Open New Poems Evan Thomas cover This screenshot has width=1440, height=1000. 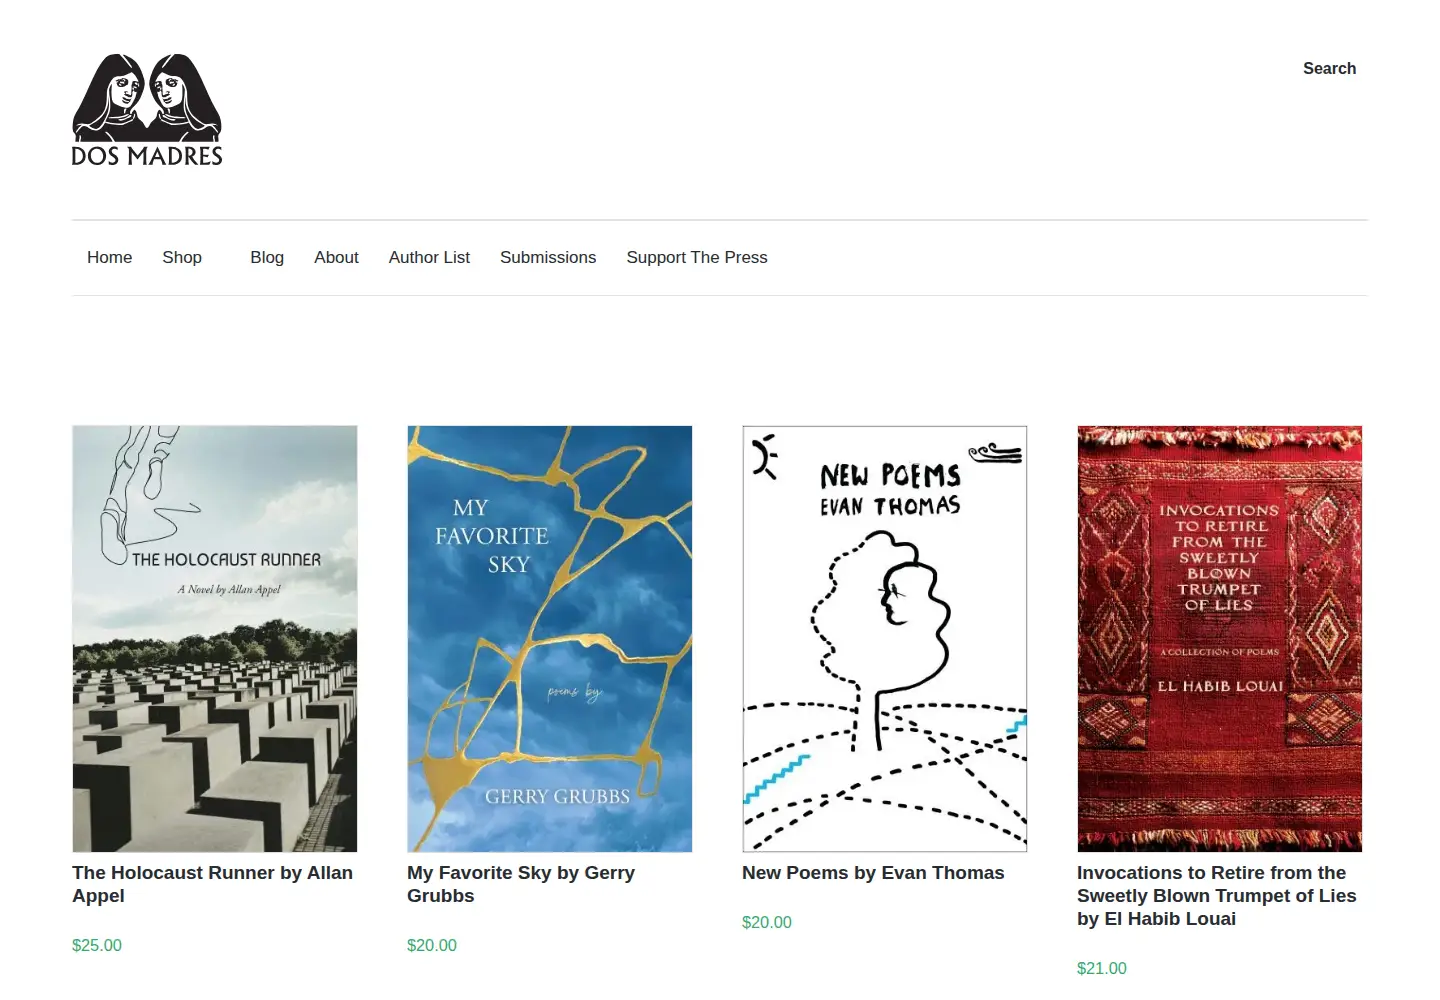885,639
